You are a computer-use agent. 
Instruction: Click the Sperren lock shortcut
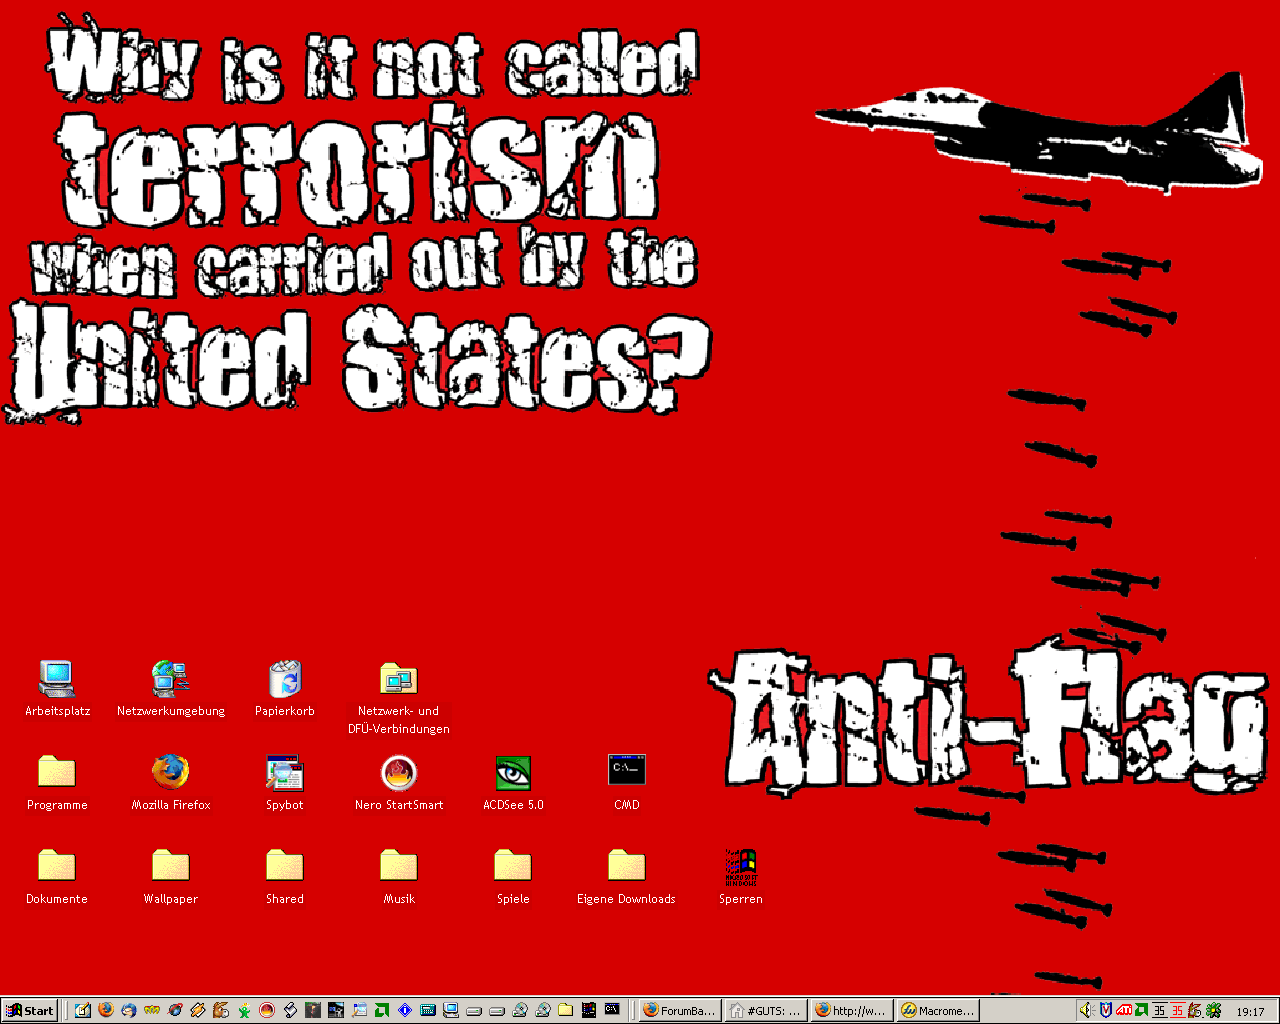pos(741,877)
